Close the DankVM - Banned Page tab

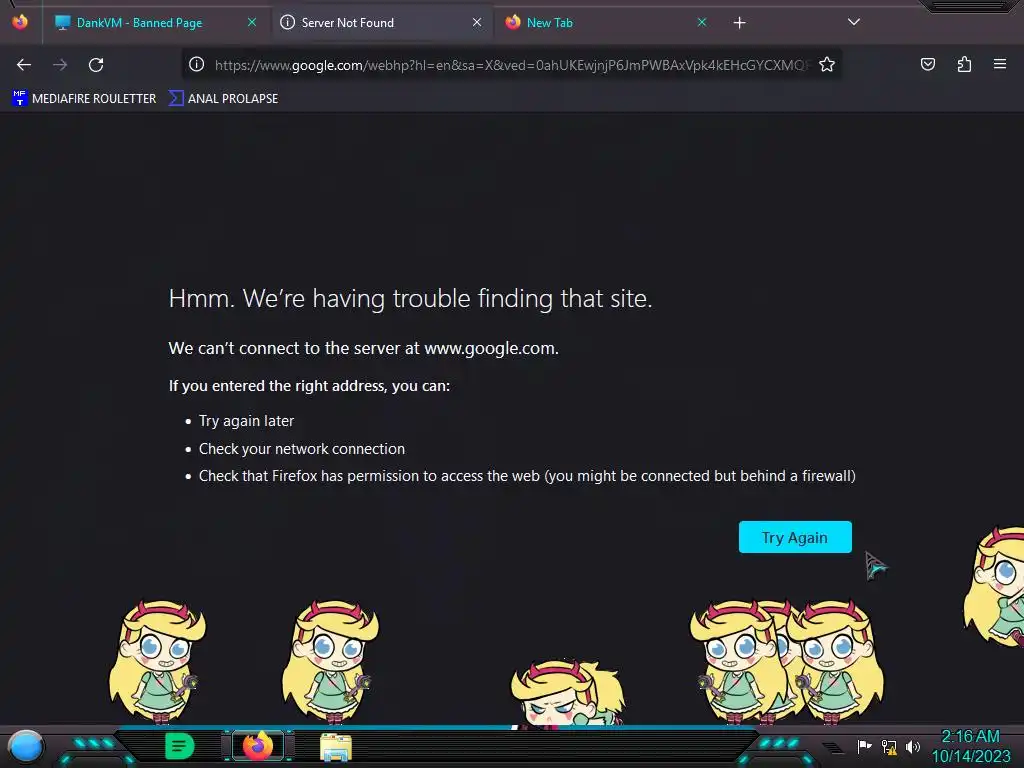click(251, 22)
